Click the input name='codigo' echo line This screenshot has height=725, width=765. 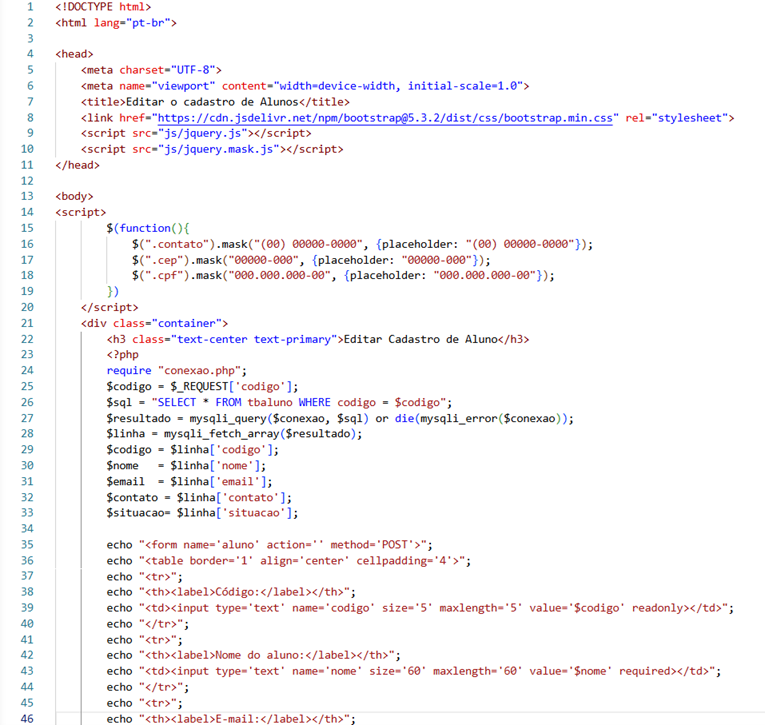420,608
